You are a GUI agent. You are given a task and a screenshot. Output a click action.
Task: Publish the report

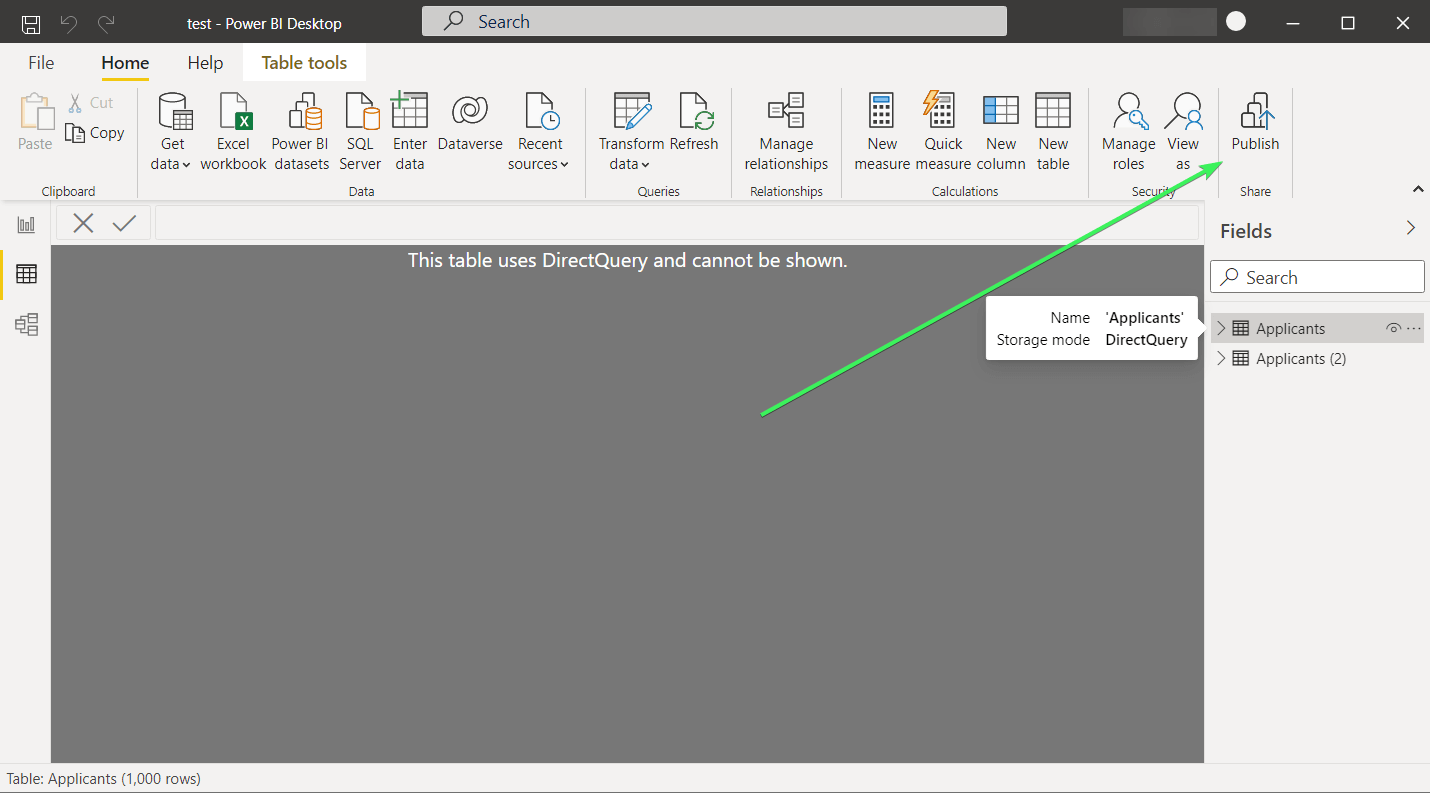coord(1255,123)
